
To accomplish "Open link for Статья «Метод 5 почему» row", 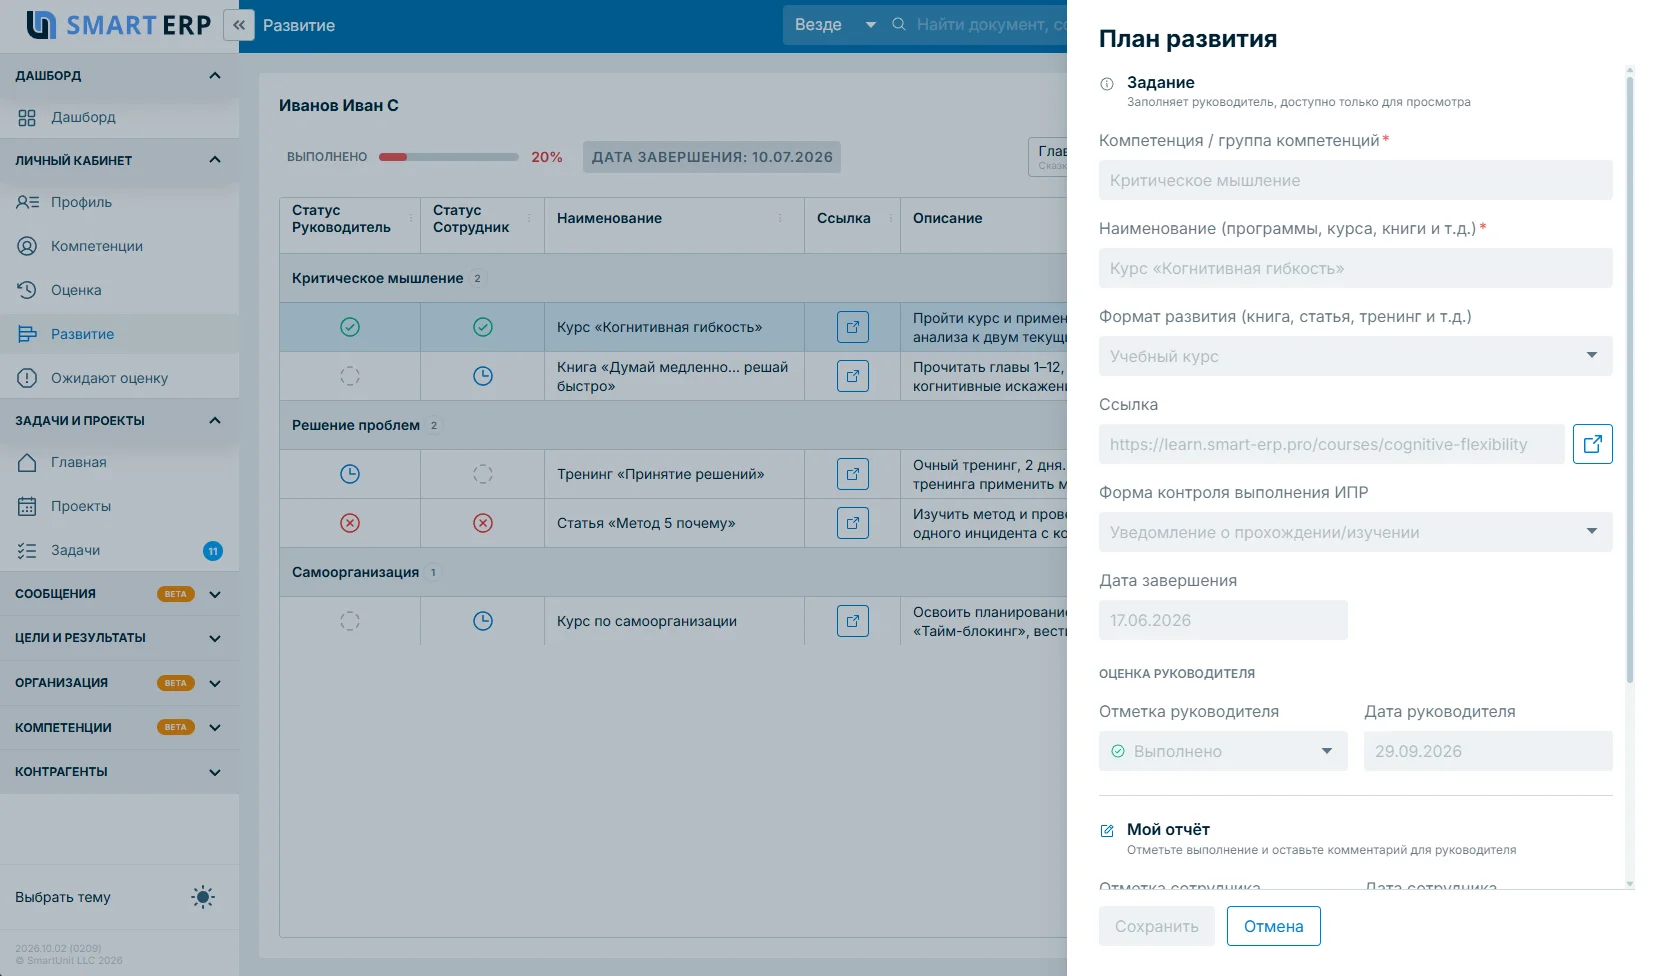I will pos(853,523).
